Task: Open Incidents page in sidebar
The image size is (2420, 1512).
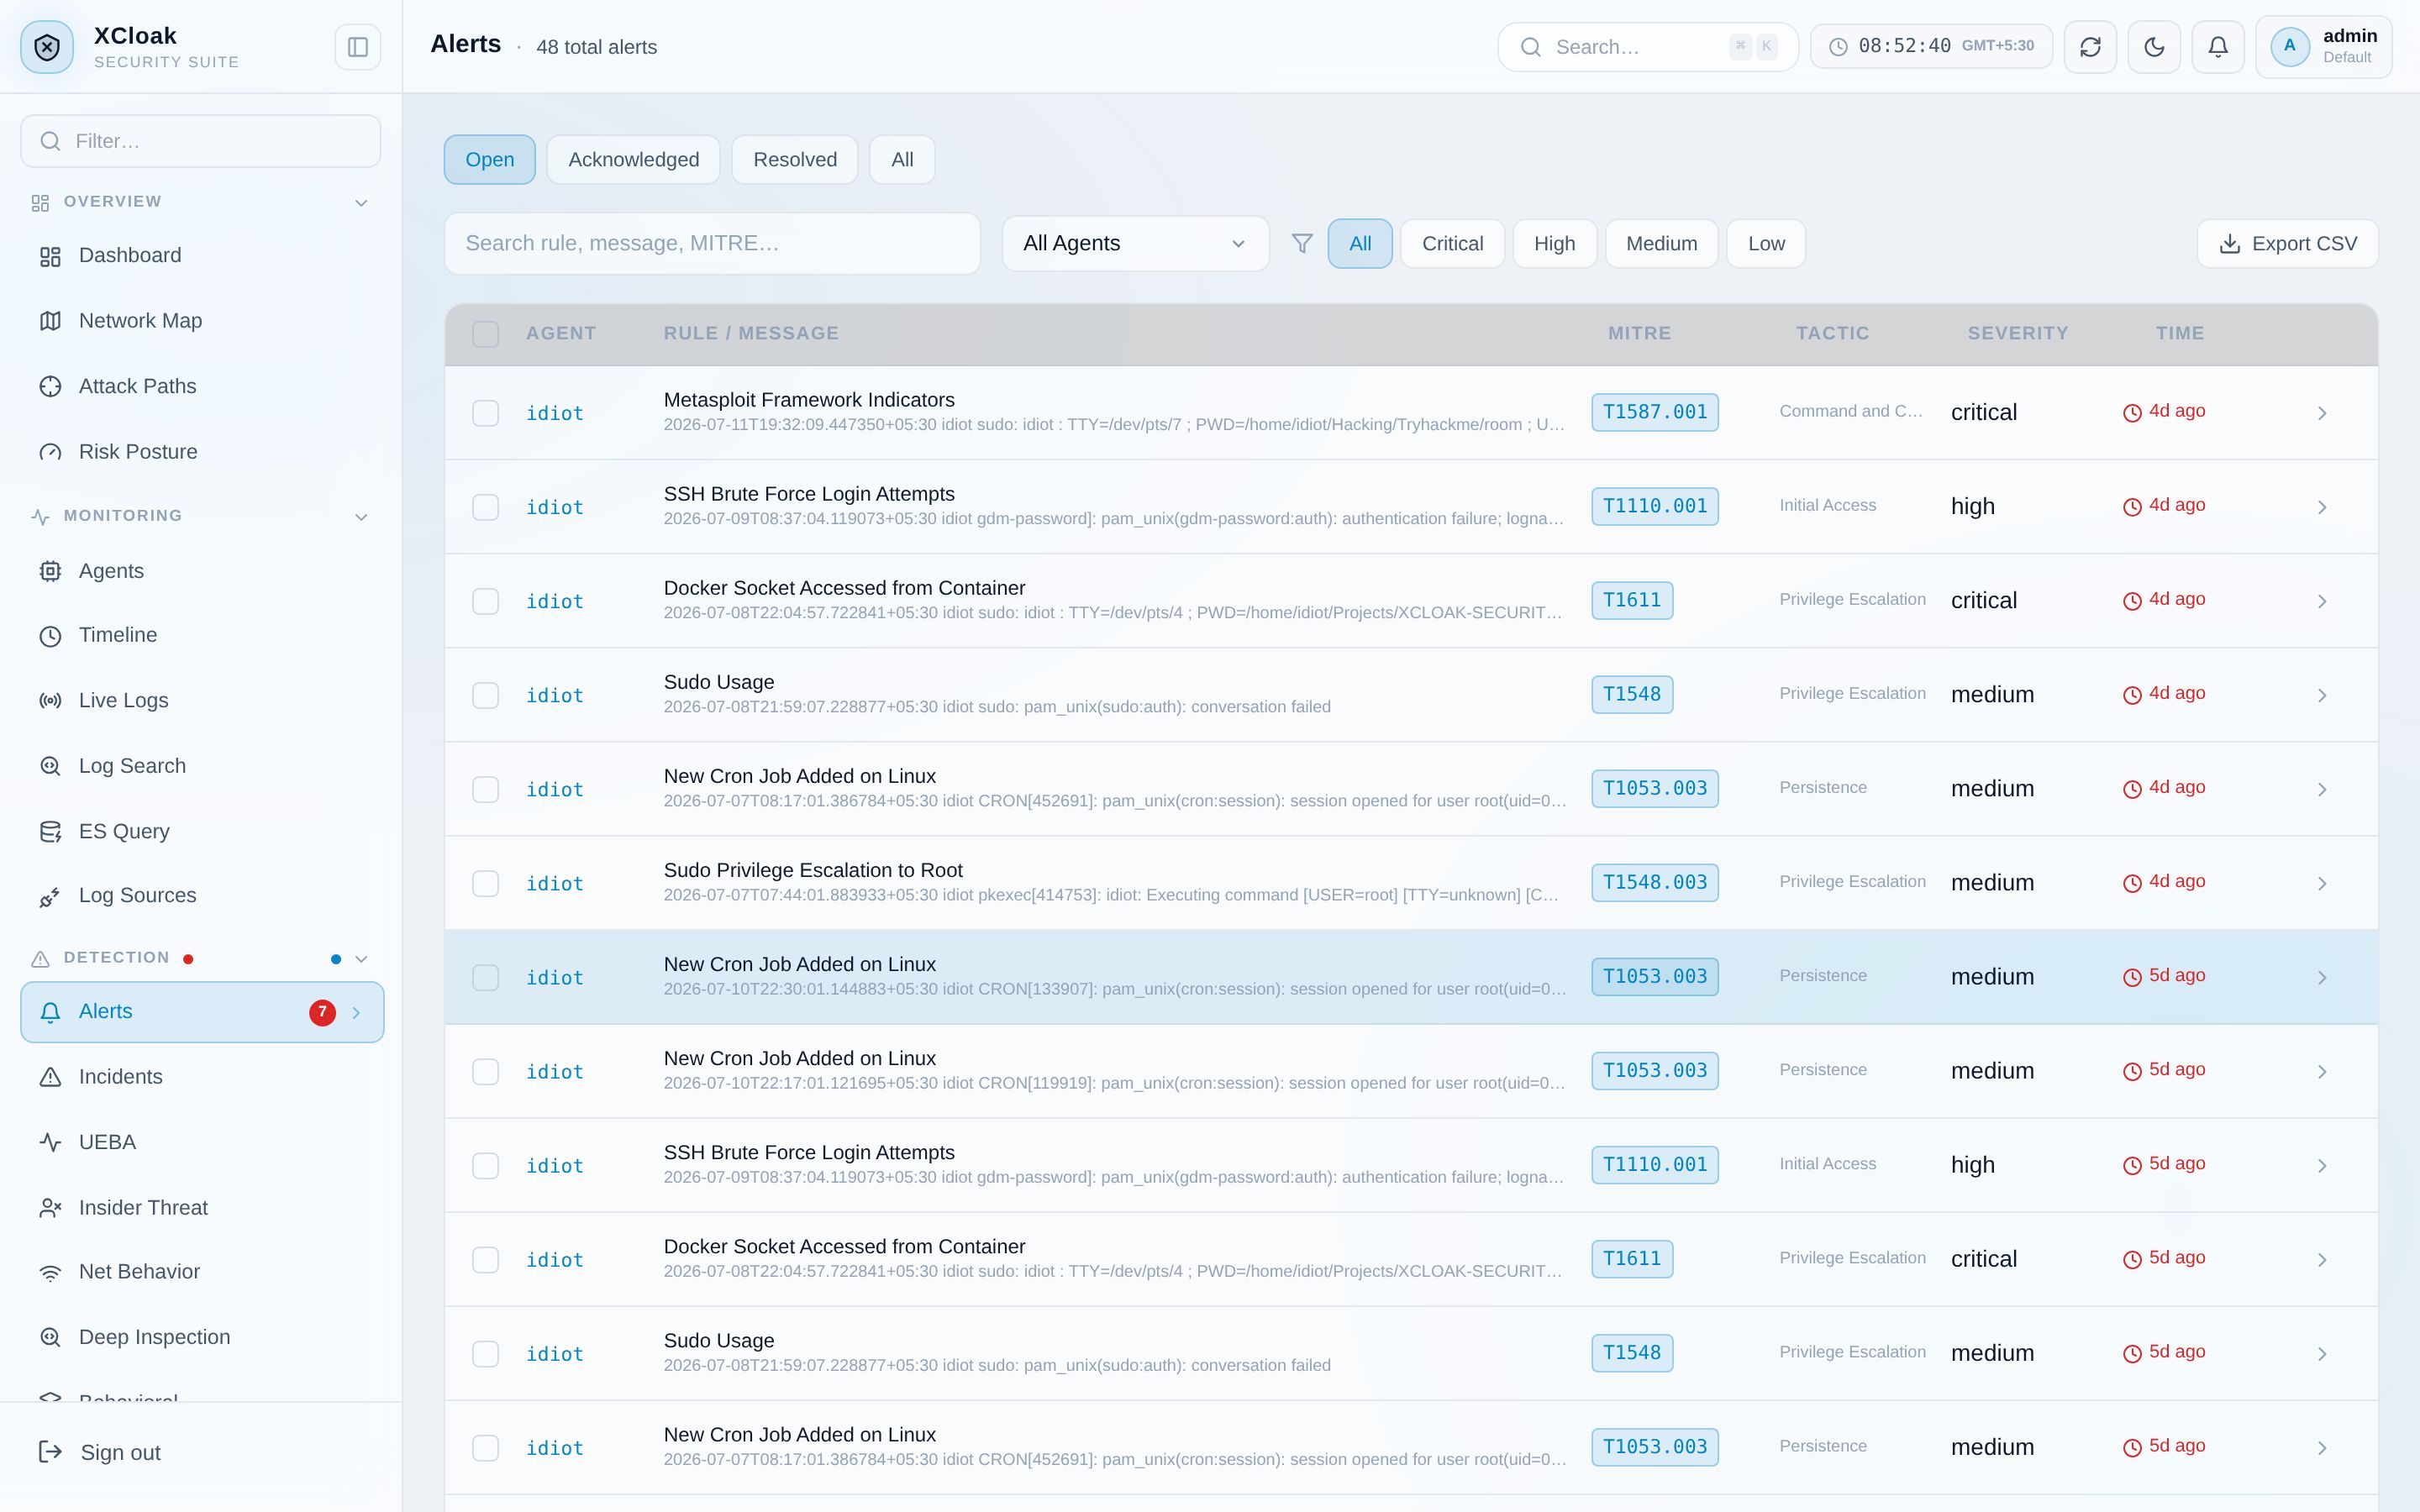Action: point(200,1077)
